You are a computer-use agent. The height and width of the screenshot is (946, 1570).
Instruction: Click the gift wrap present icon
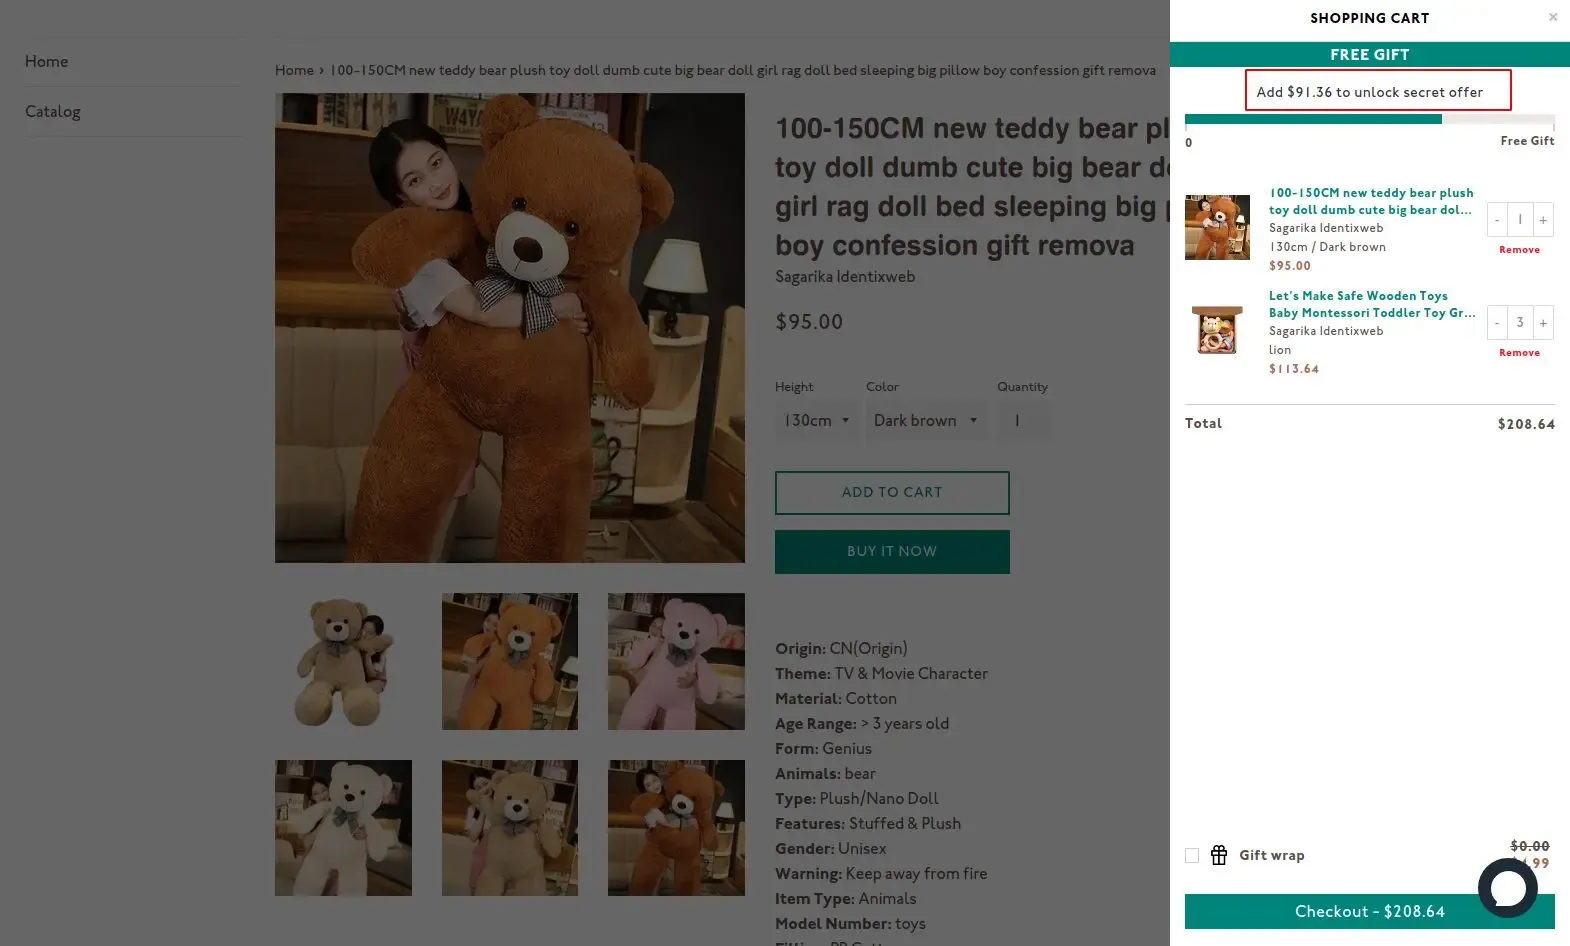[1219, 855]
